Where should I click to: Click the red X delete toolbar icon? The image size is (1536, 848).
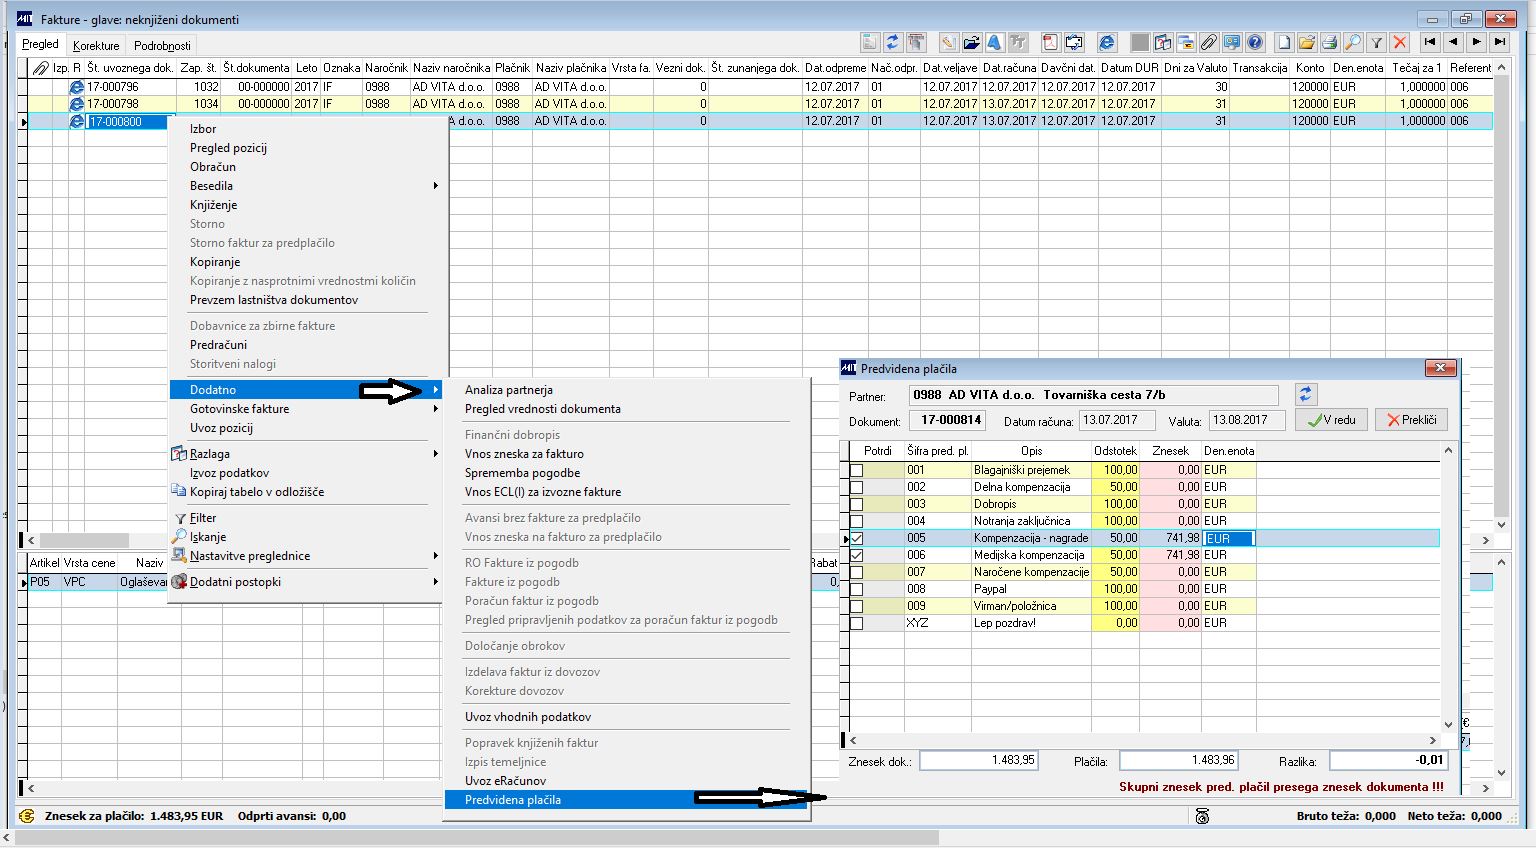(1400, 42)
